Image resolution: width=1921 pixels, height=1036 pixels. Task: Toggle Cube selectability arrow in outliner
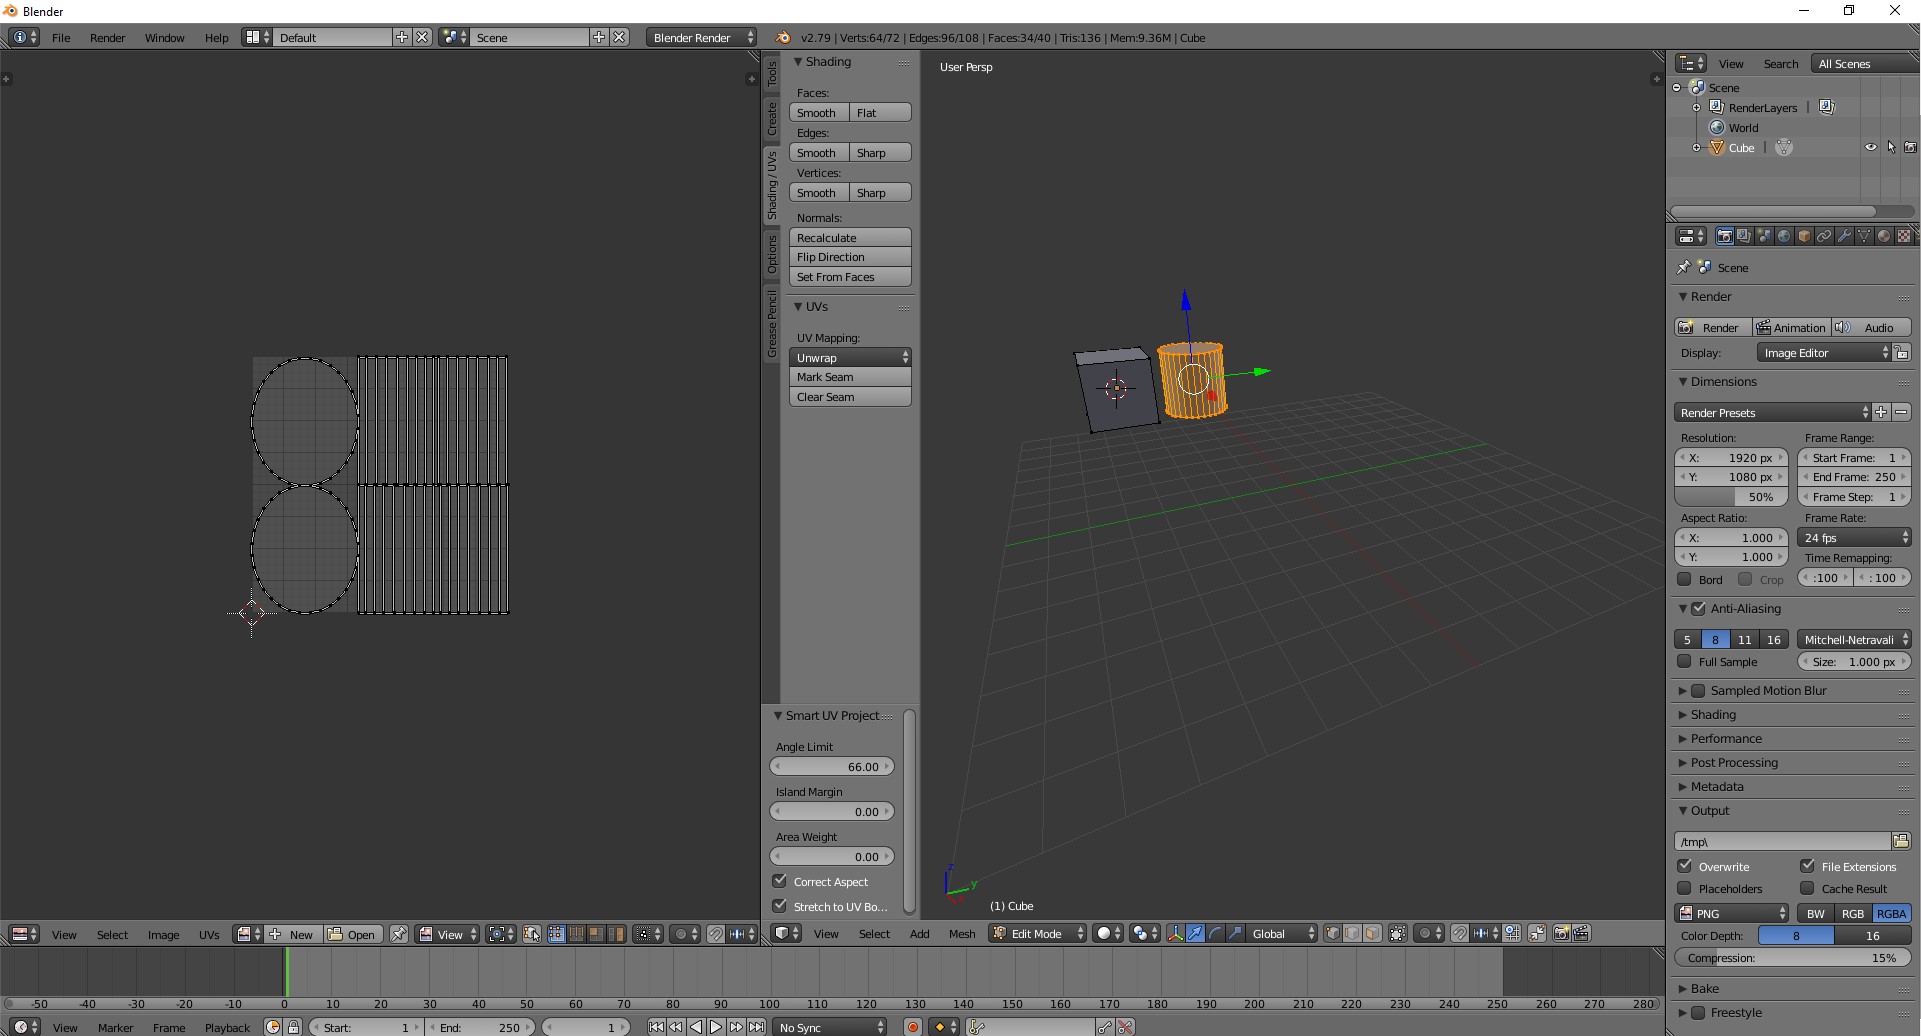[1891, 147]
